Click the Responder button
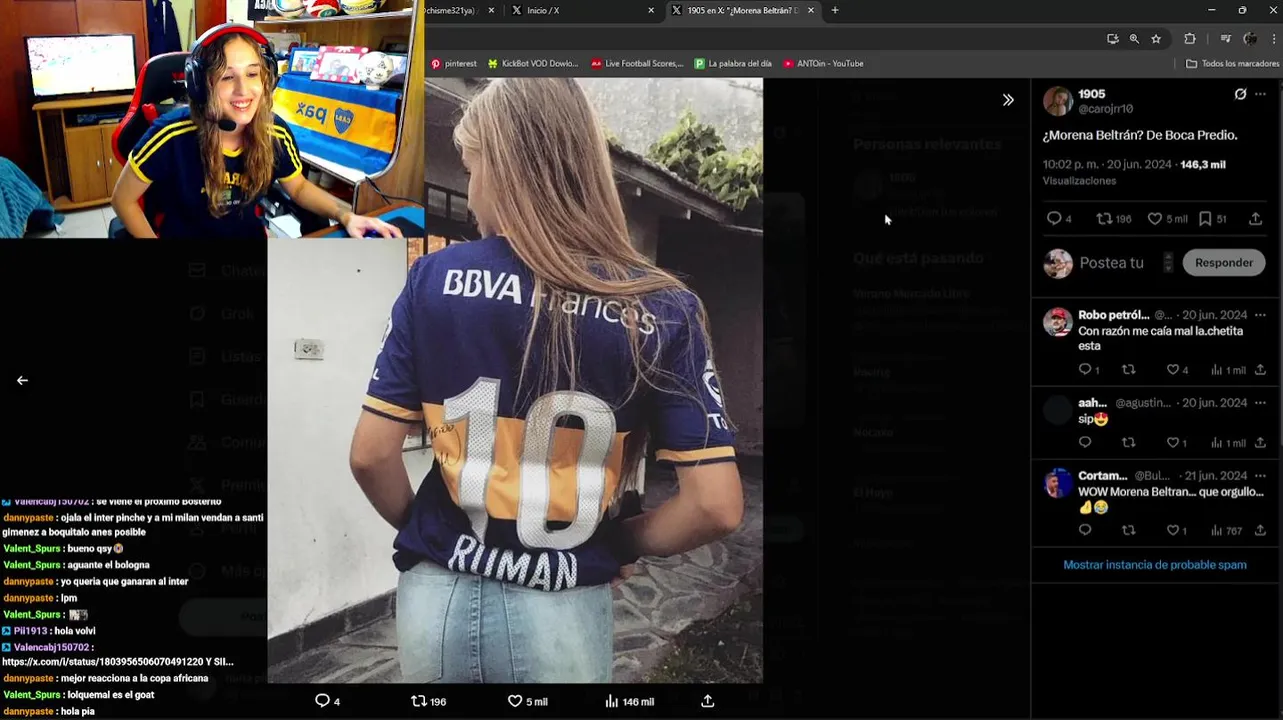 (x=1223, y=263)
